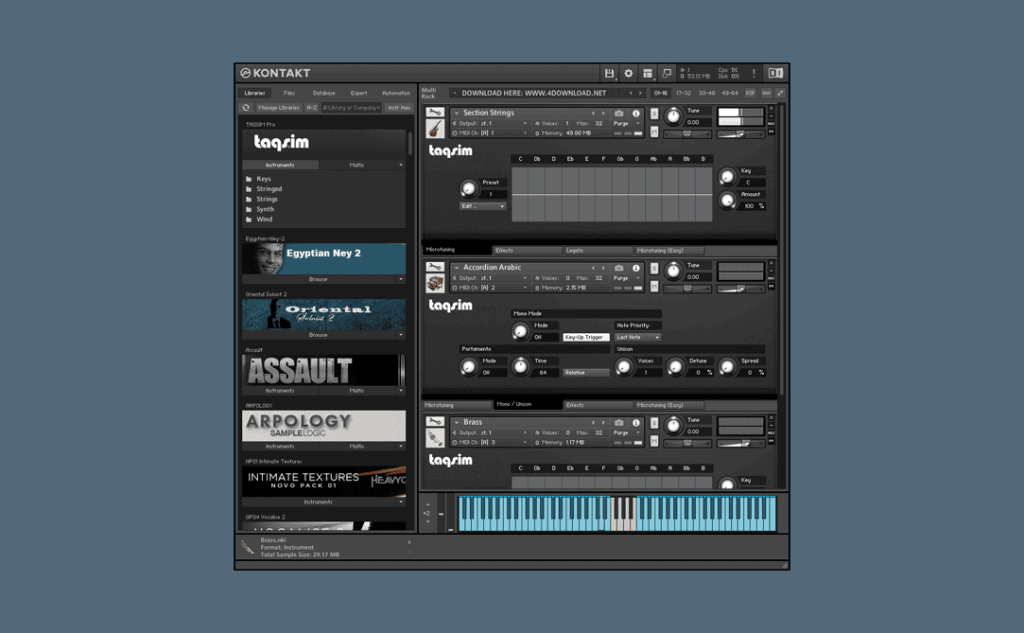Click the exclamation panic icon
This screenshot has width=1024, height=633.
(754, 73)
